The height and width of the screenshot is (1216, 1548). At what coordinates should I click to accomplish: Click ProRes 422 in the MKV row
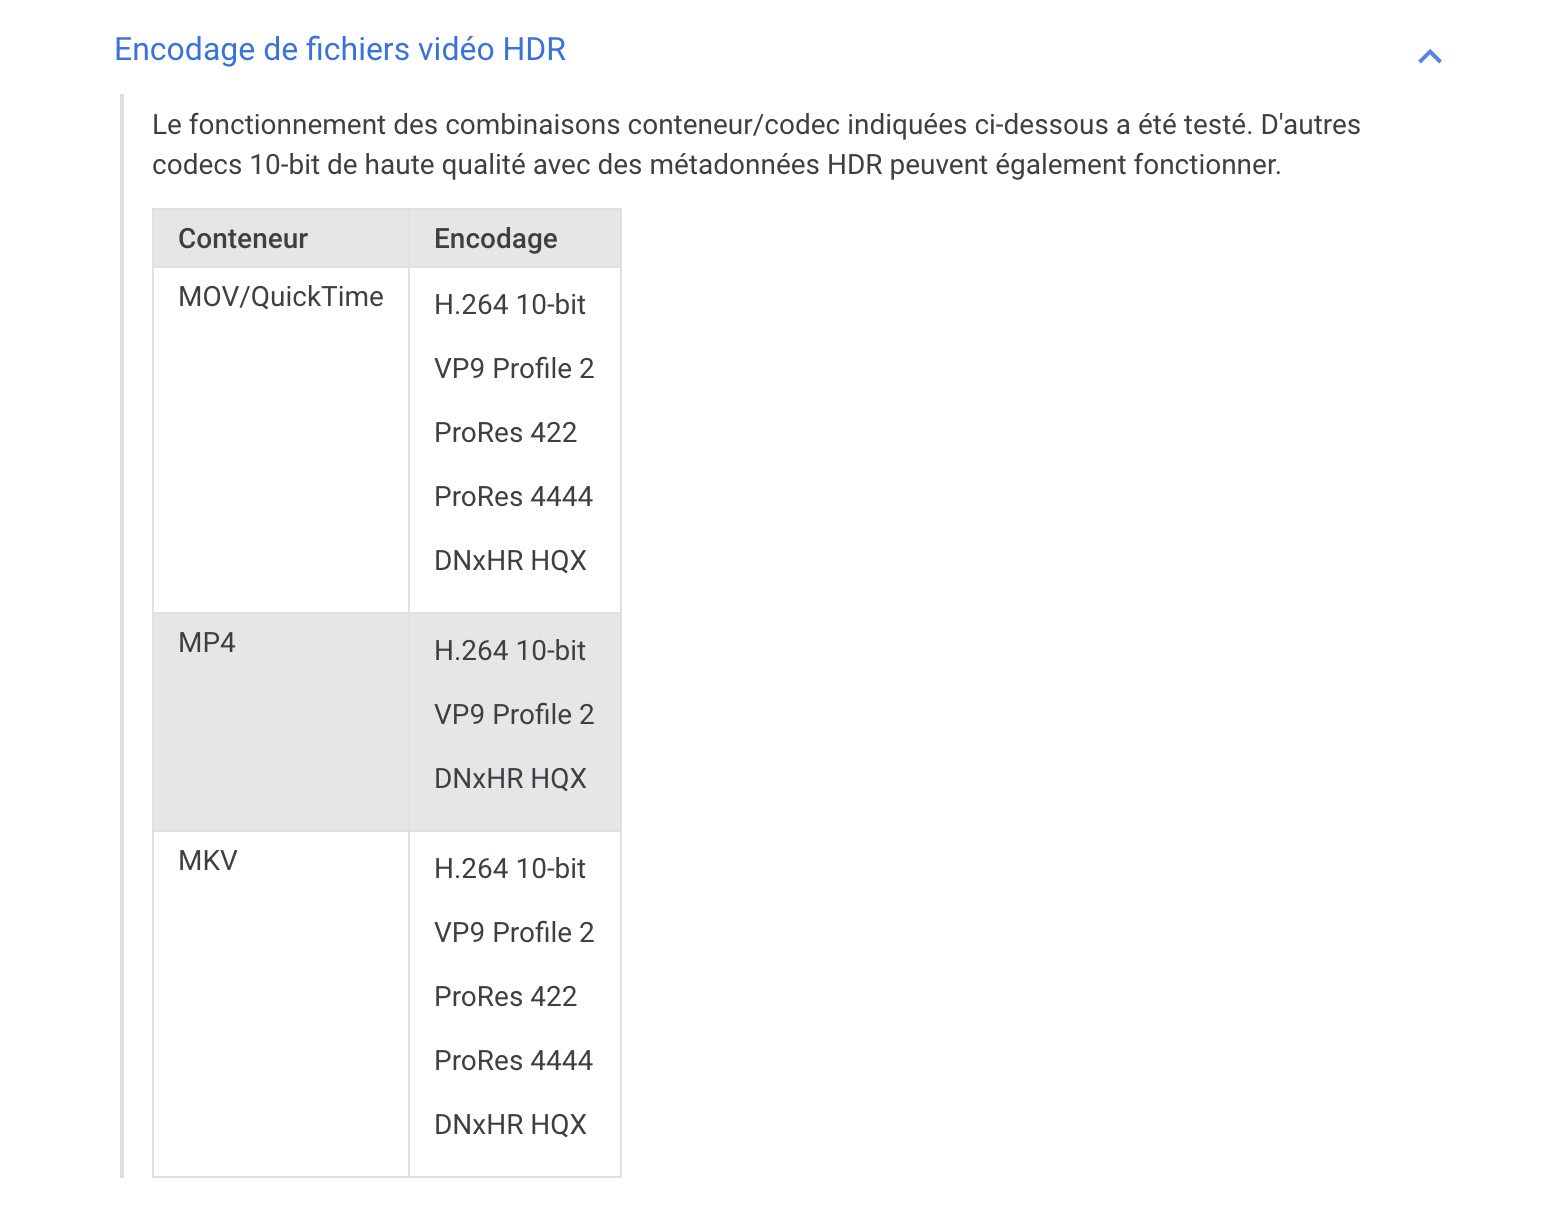click(x=505, y=997)
